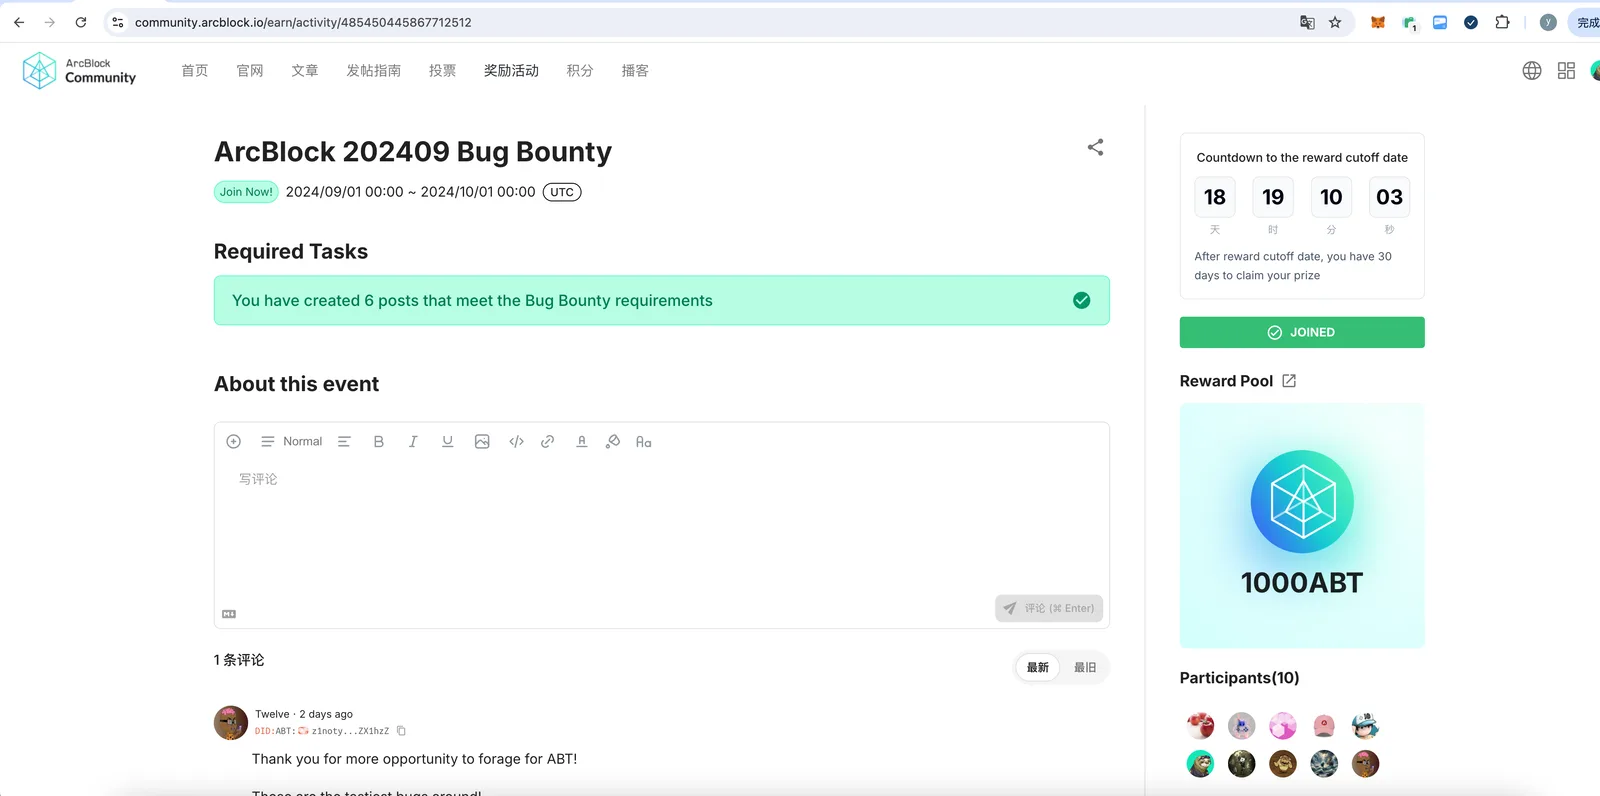The height and width of the screenshot is (796, 1600).
Task: Submit comment with 评论 button
Action: (x=1049, y=608)
